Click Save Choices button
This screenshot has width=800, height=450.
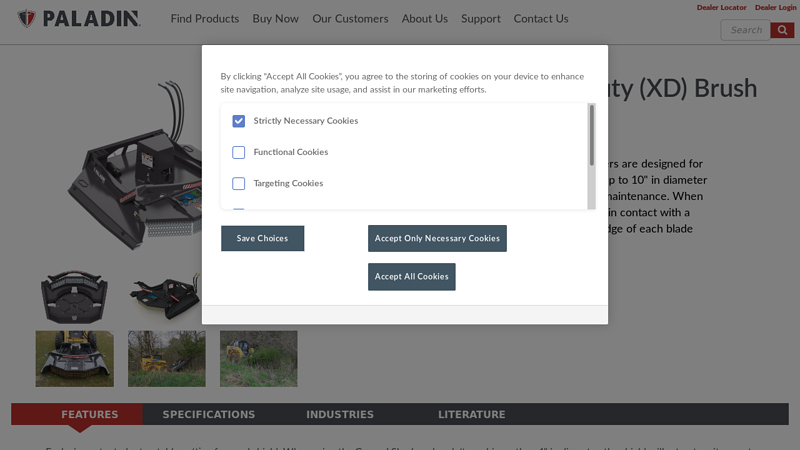click(x=262, y=238)
